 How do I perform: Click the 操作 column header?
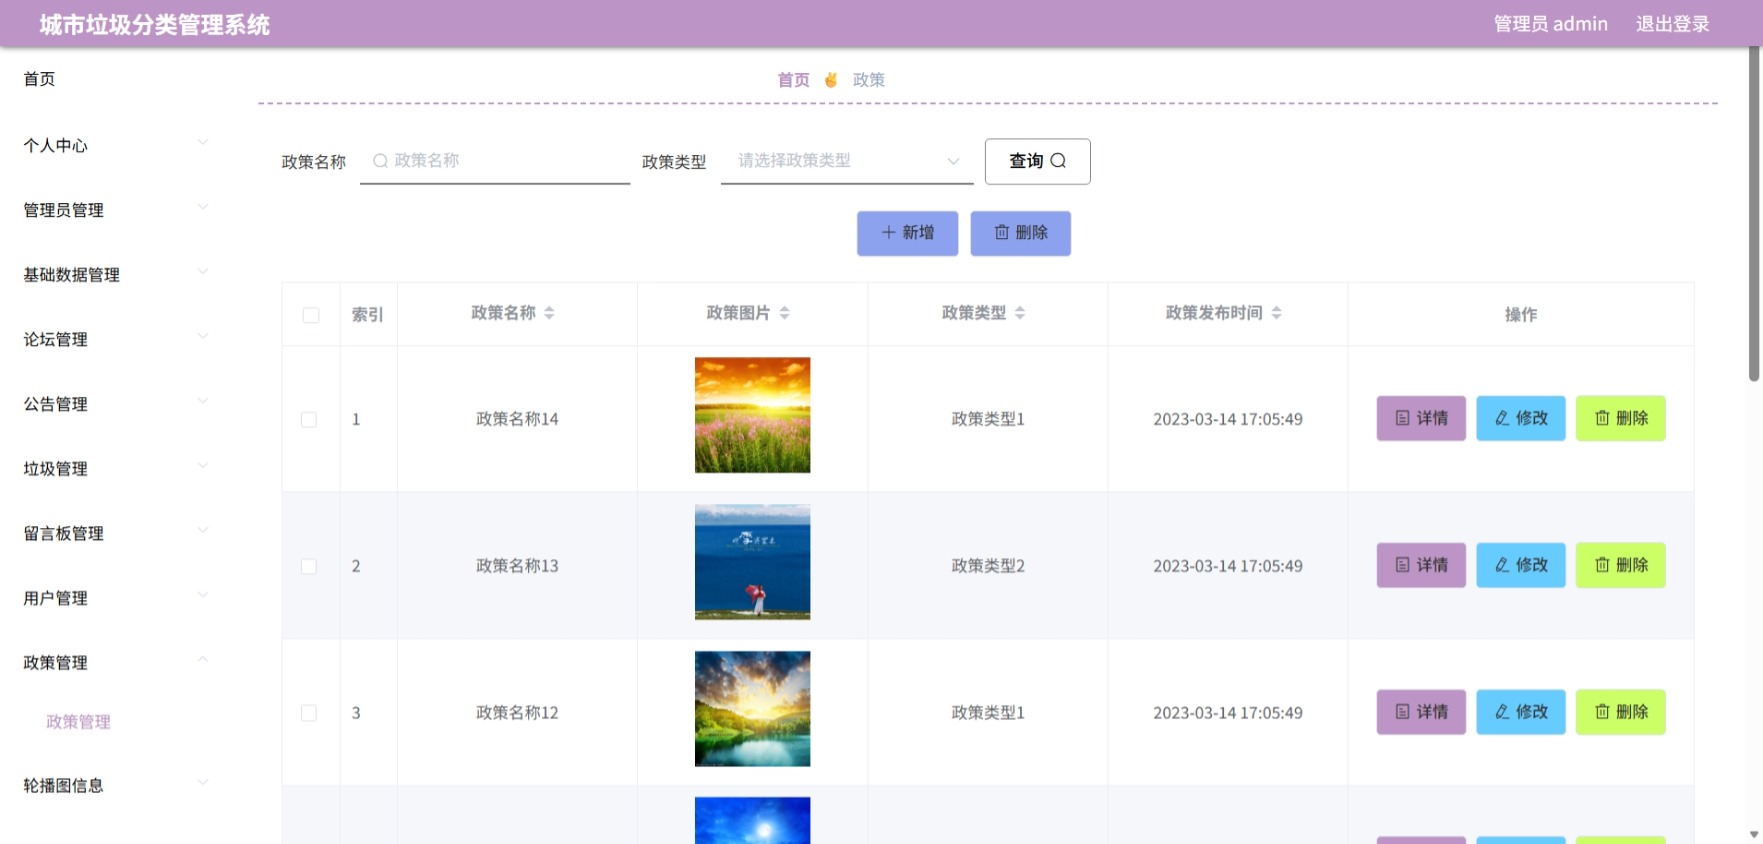1521,315
